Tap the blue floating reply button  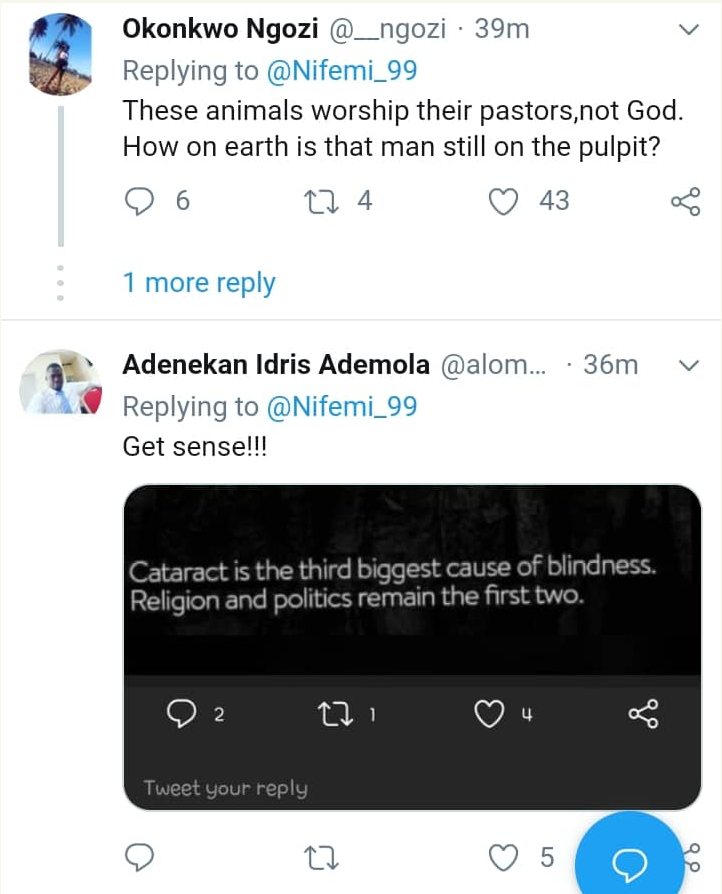(630, 858)
